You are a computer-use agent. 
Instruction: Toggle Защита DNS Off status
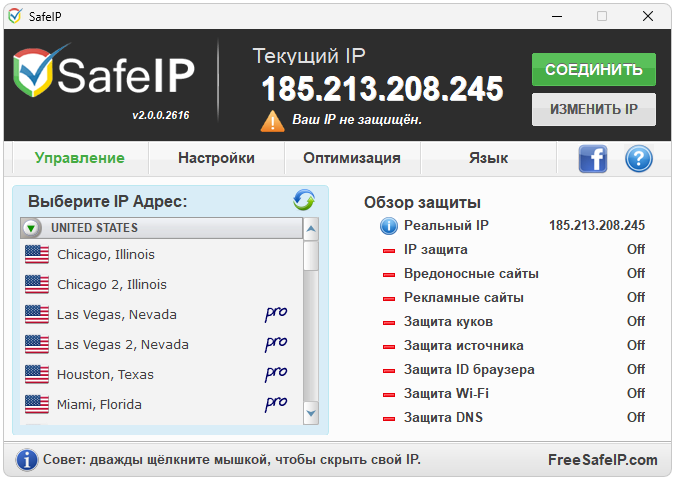636,417
